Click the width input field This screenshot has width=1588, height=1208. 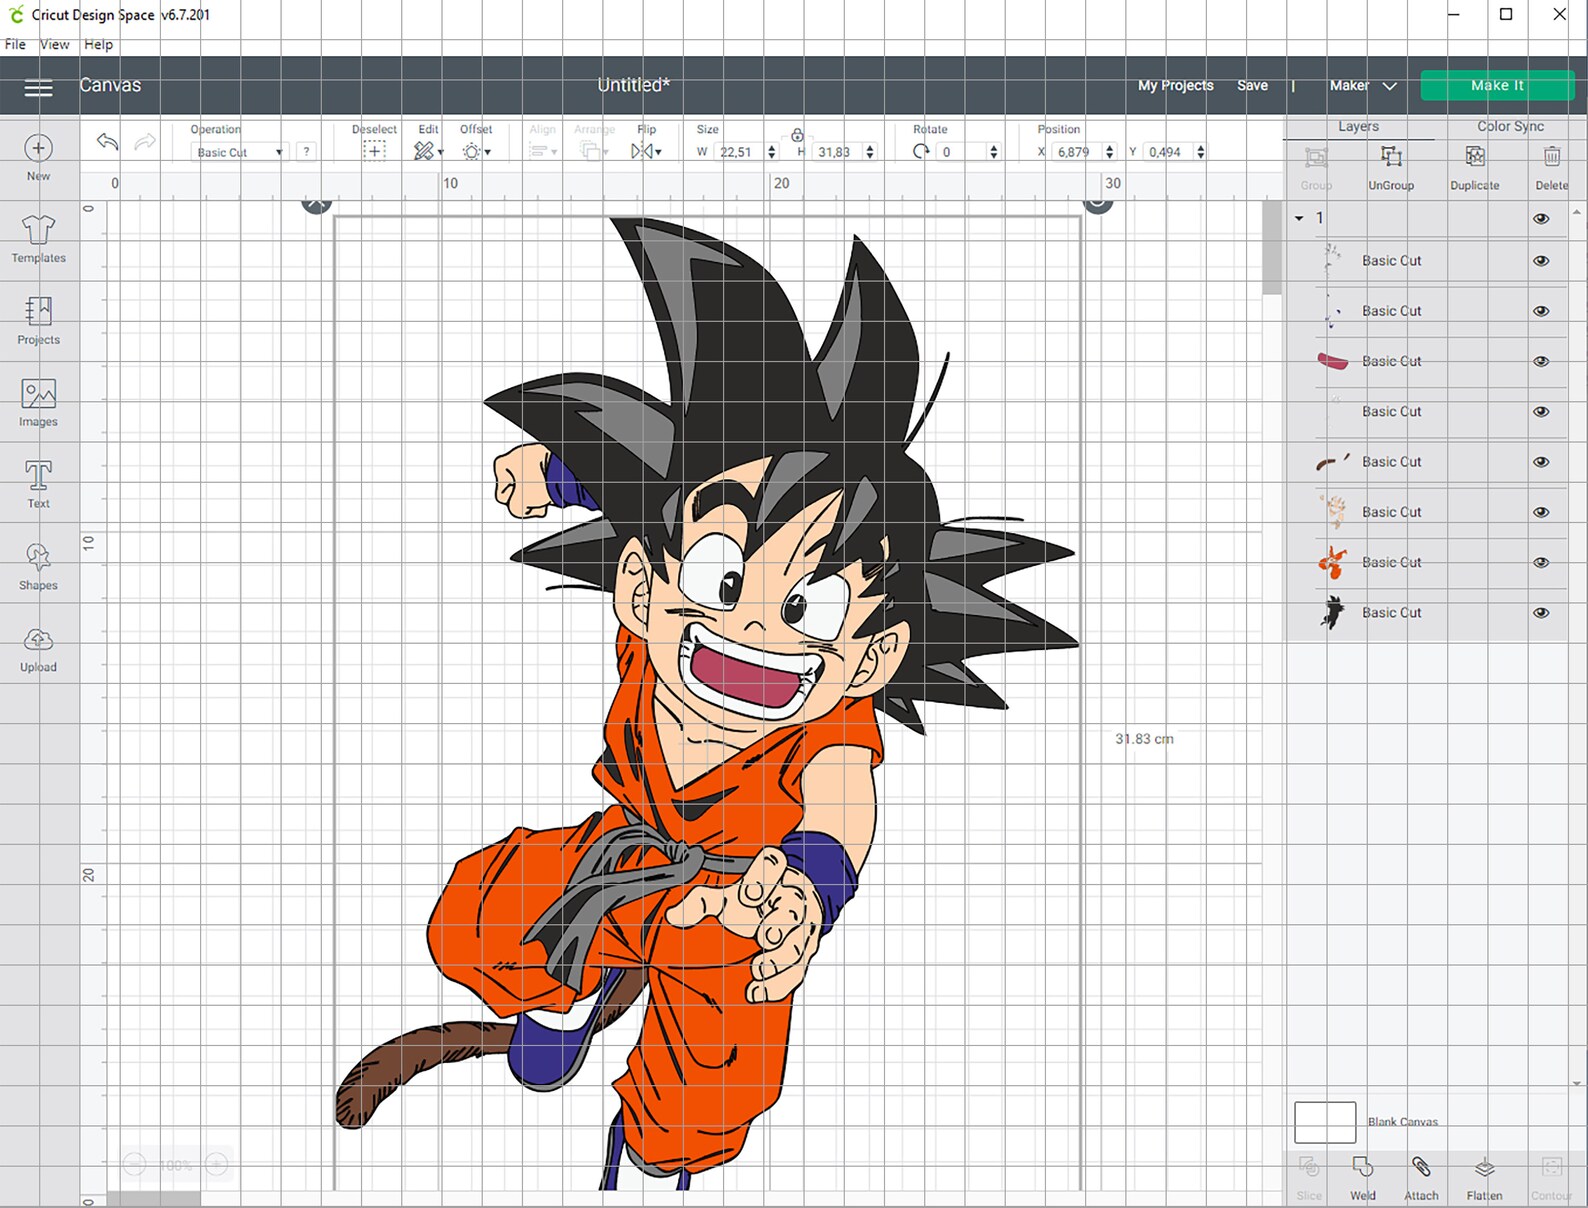tap(741, 152)
